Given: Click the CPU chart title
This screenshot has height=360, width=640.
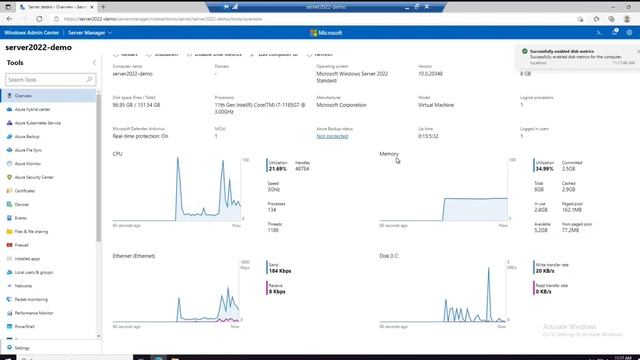Looking at the screenshot, I should (x=117, y=154).
